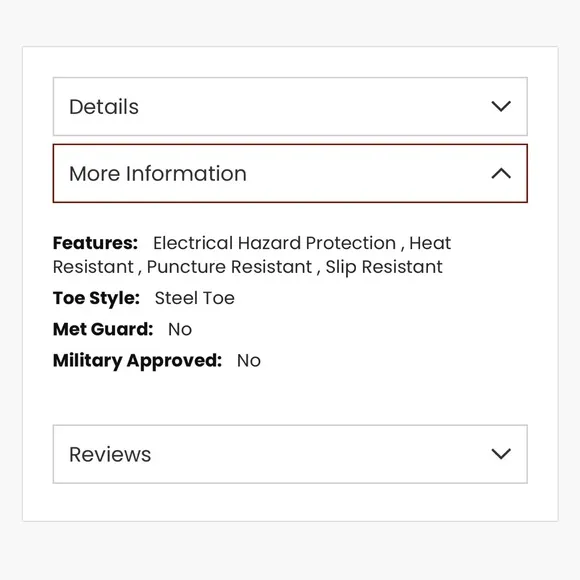
Task: Expand the Details accordion title
Action: [104, 107]
